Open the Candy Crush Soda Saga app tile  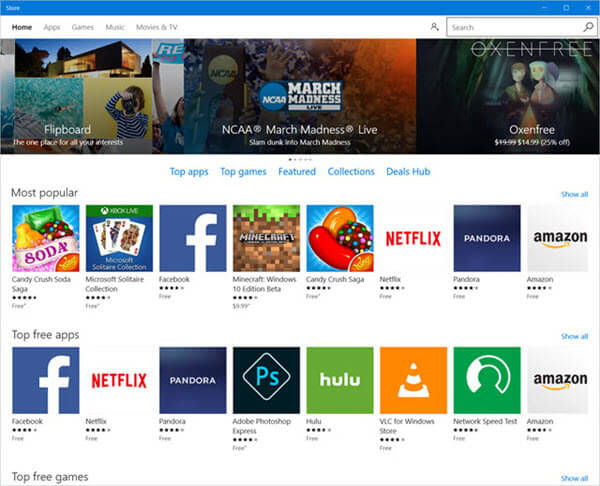coord(46,238)
